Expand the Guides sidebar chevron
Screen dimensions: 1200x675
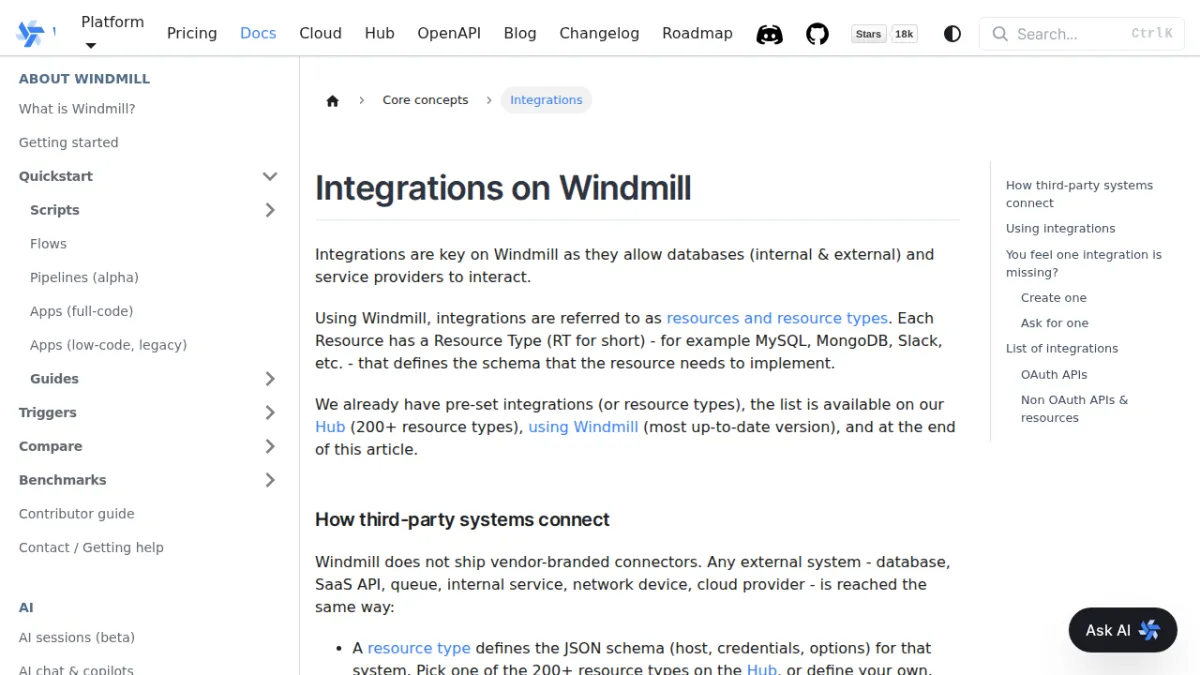point(269,379)
